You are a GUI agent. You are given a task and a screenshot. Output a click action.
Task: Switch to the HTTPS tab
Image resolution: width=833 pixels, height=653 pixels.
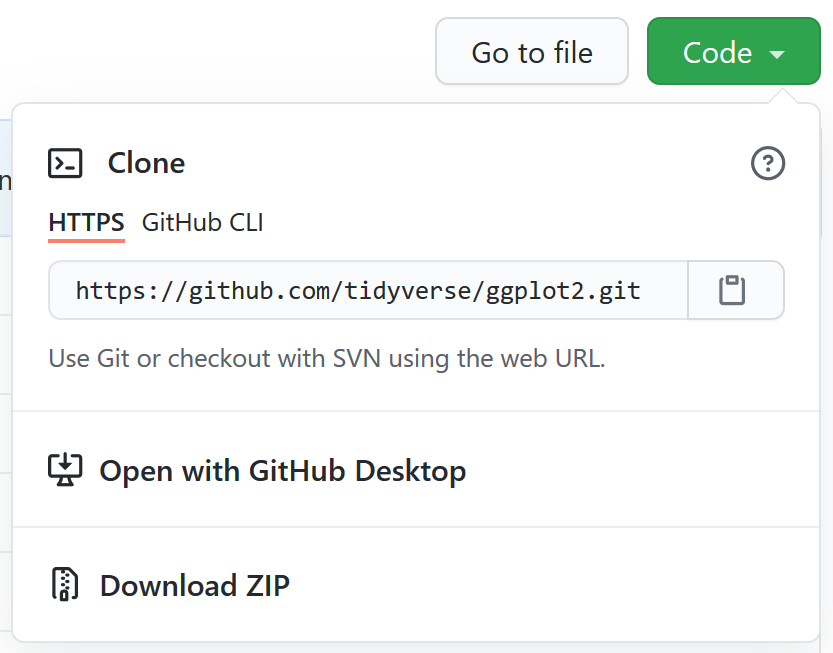coord(86,222)
